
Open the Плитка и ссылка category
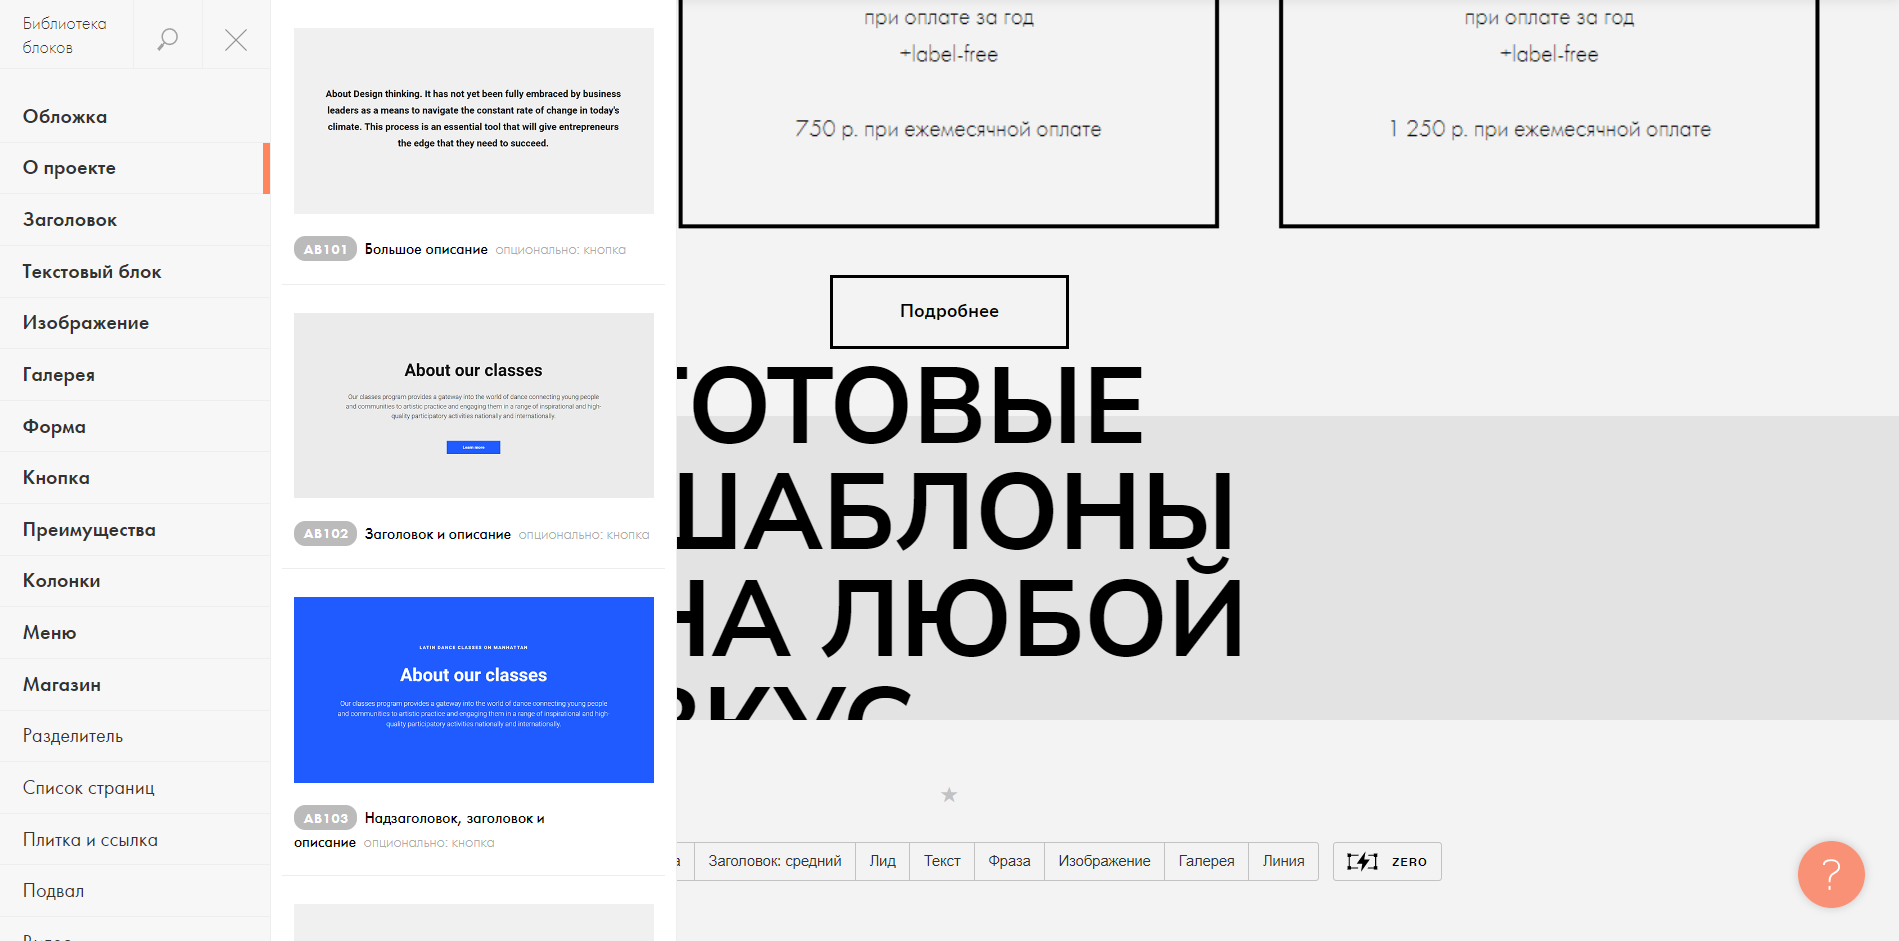pyautogui.click(x=135, y=839)
